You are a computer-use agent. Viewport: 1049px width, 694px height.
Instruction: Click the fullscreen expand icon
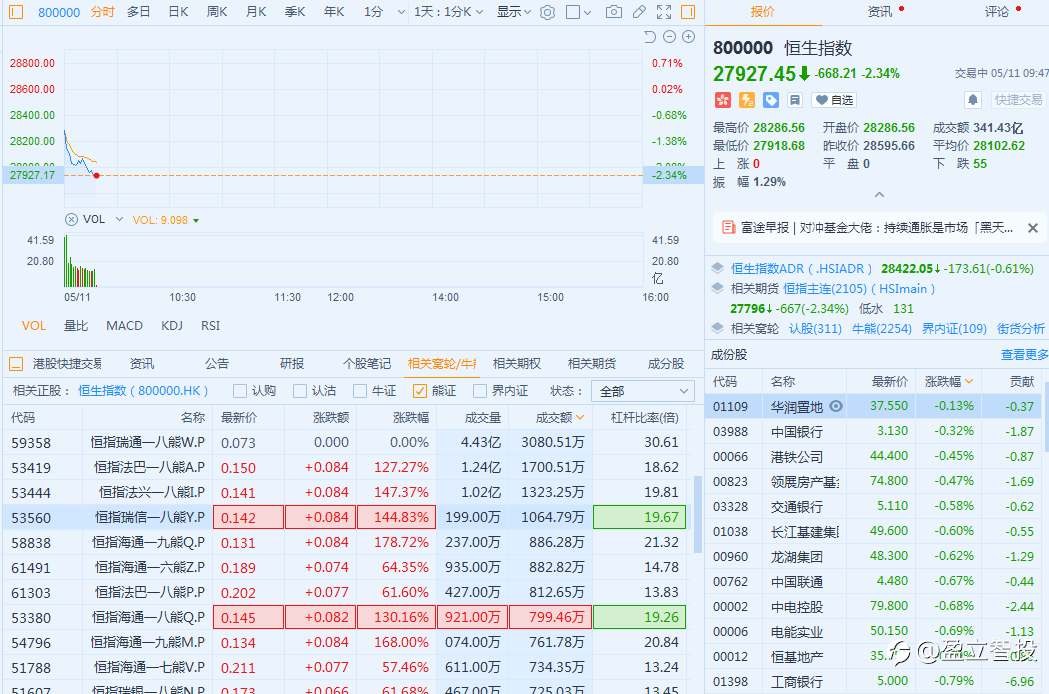point(664,12)
